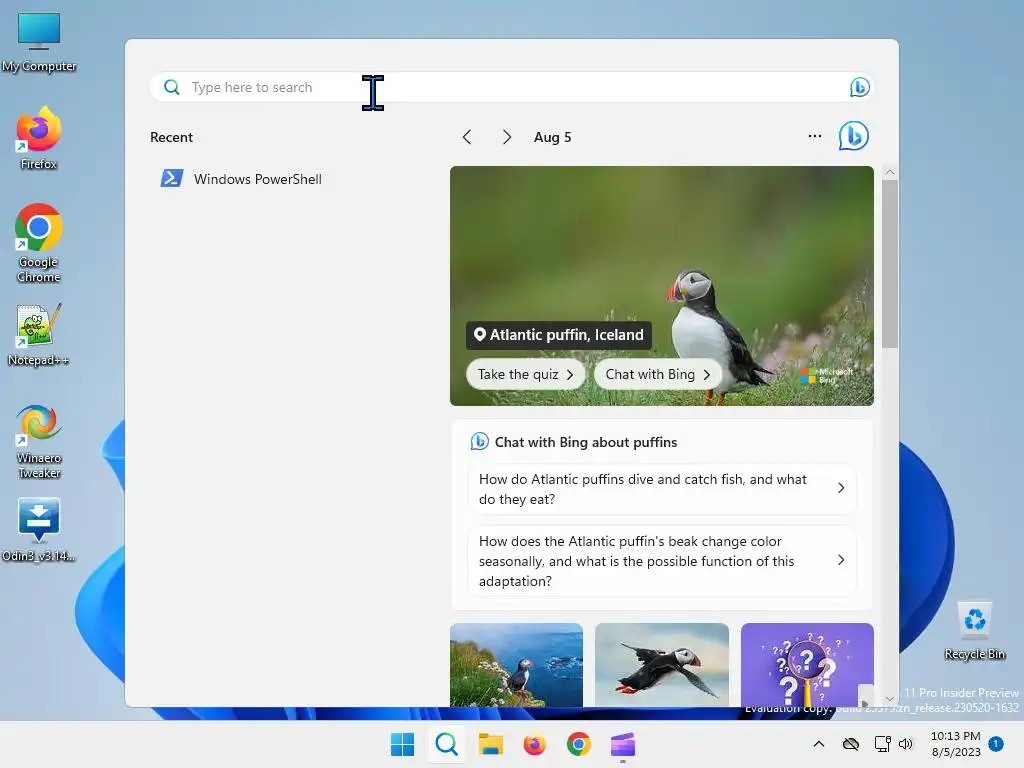The image size is (1024, 768).
Task: Click the Chat with Bing button
Action: click(658, 374)
